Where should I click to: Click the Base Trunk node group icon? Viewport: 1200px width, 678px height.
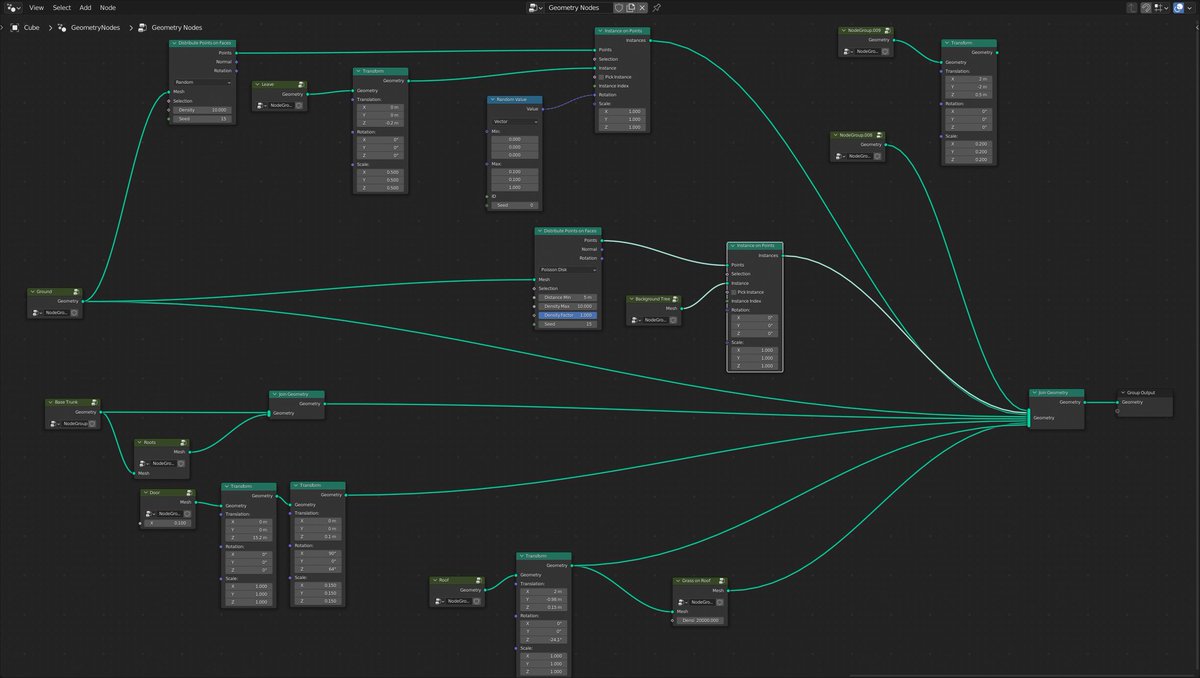point(94,402)
